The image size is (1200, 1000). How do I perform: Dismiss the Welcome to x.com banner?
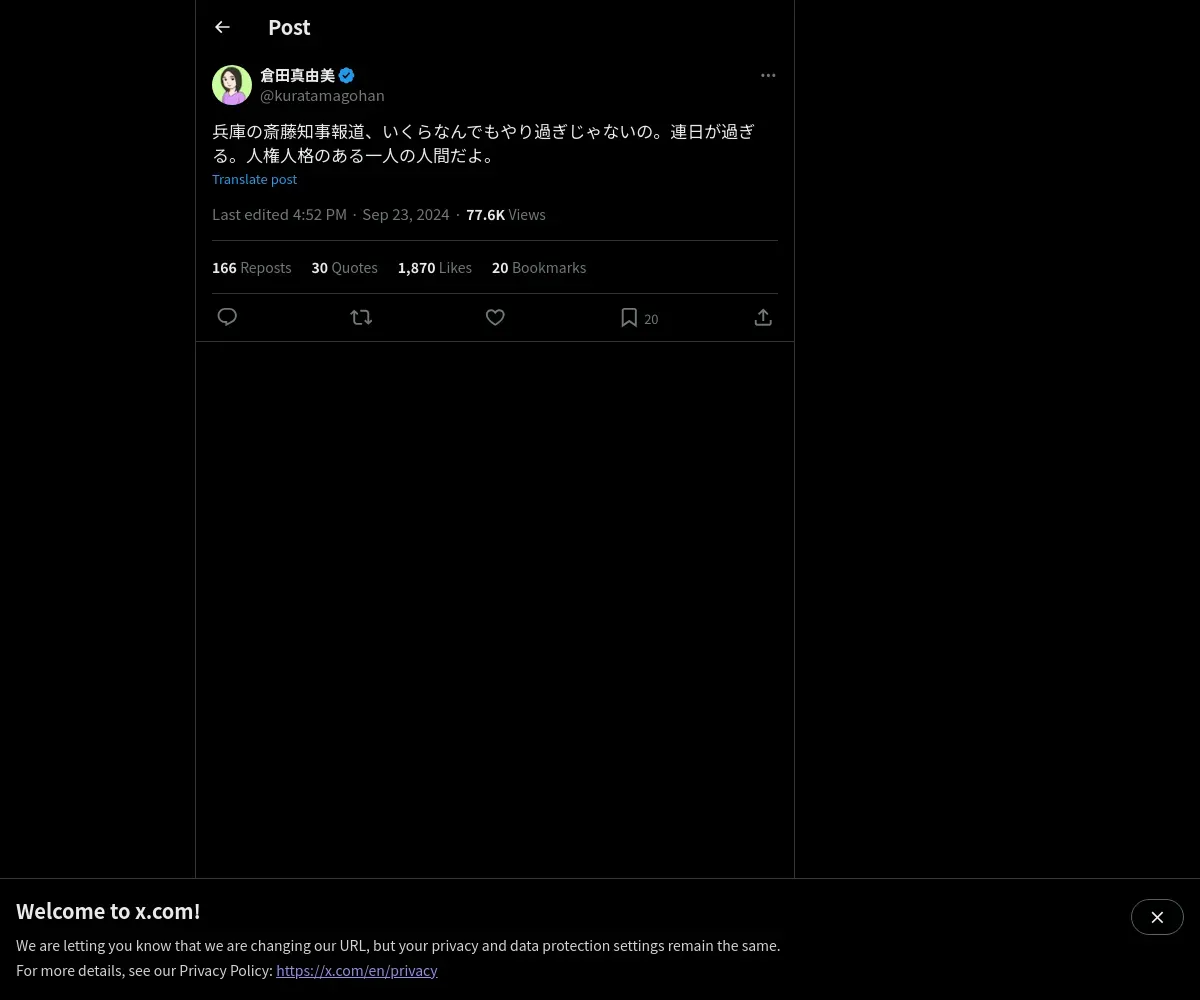(1157, 917)
